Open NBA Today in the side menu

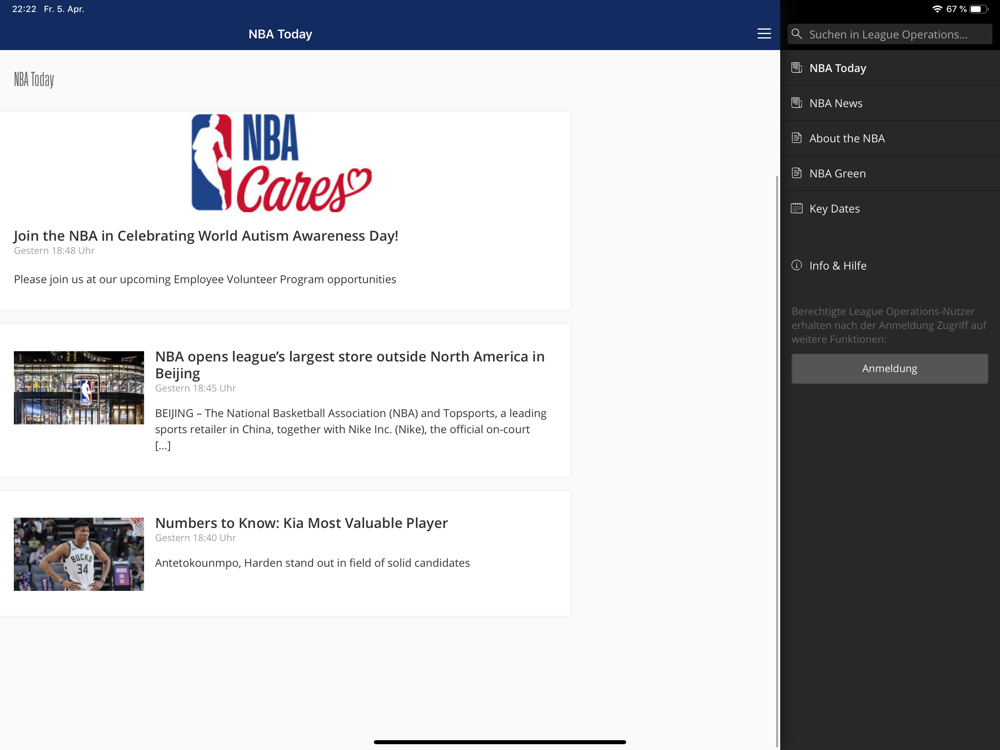click(x=890, y=68)
